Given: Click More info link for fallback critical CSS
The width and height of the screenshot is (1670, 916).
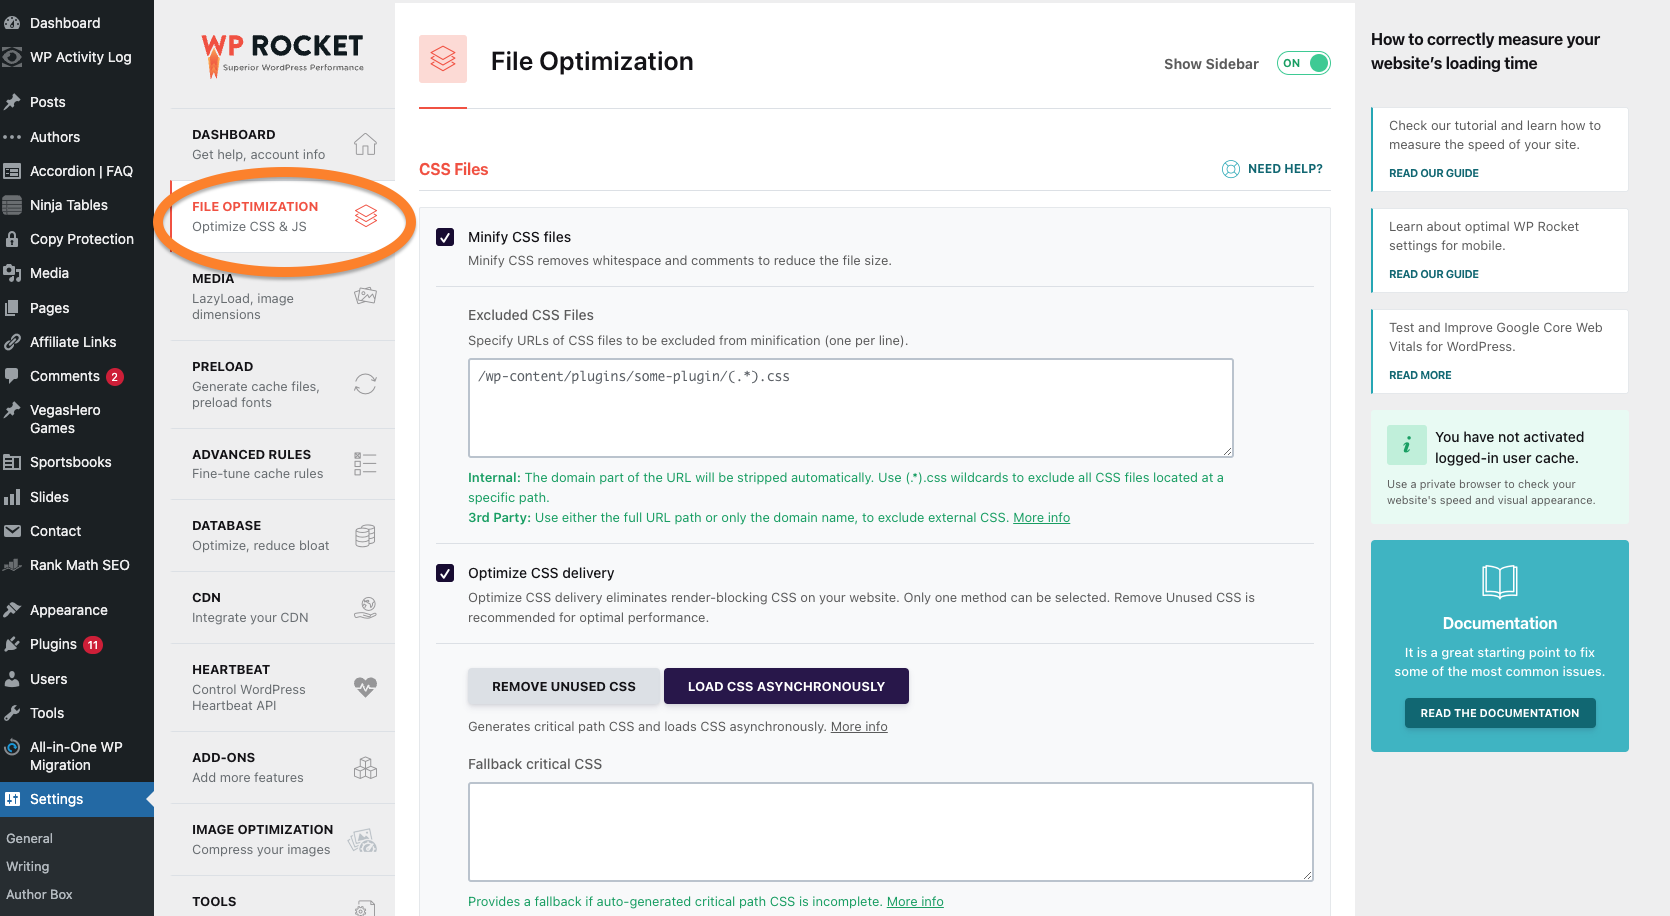Looking at the screenshot, I should (915, 902).
